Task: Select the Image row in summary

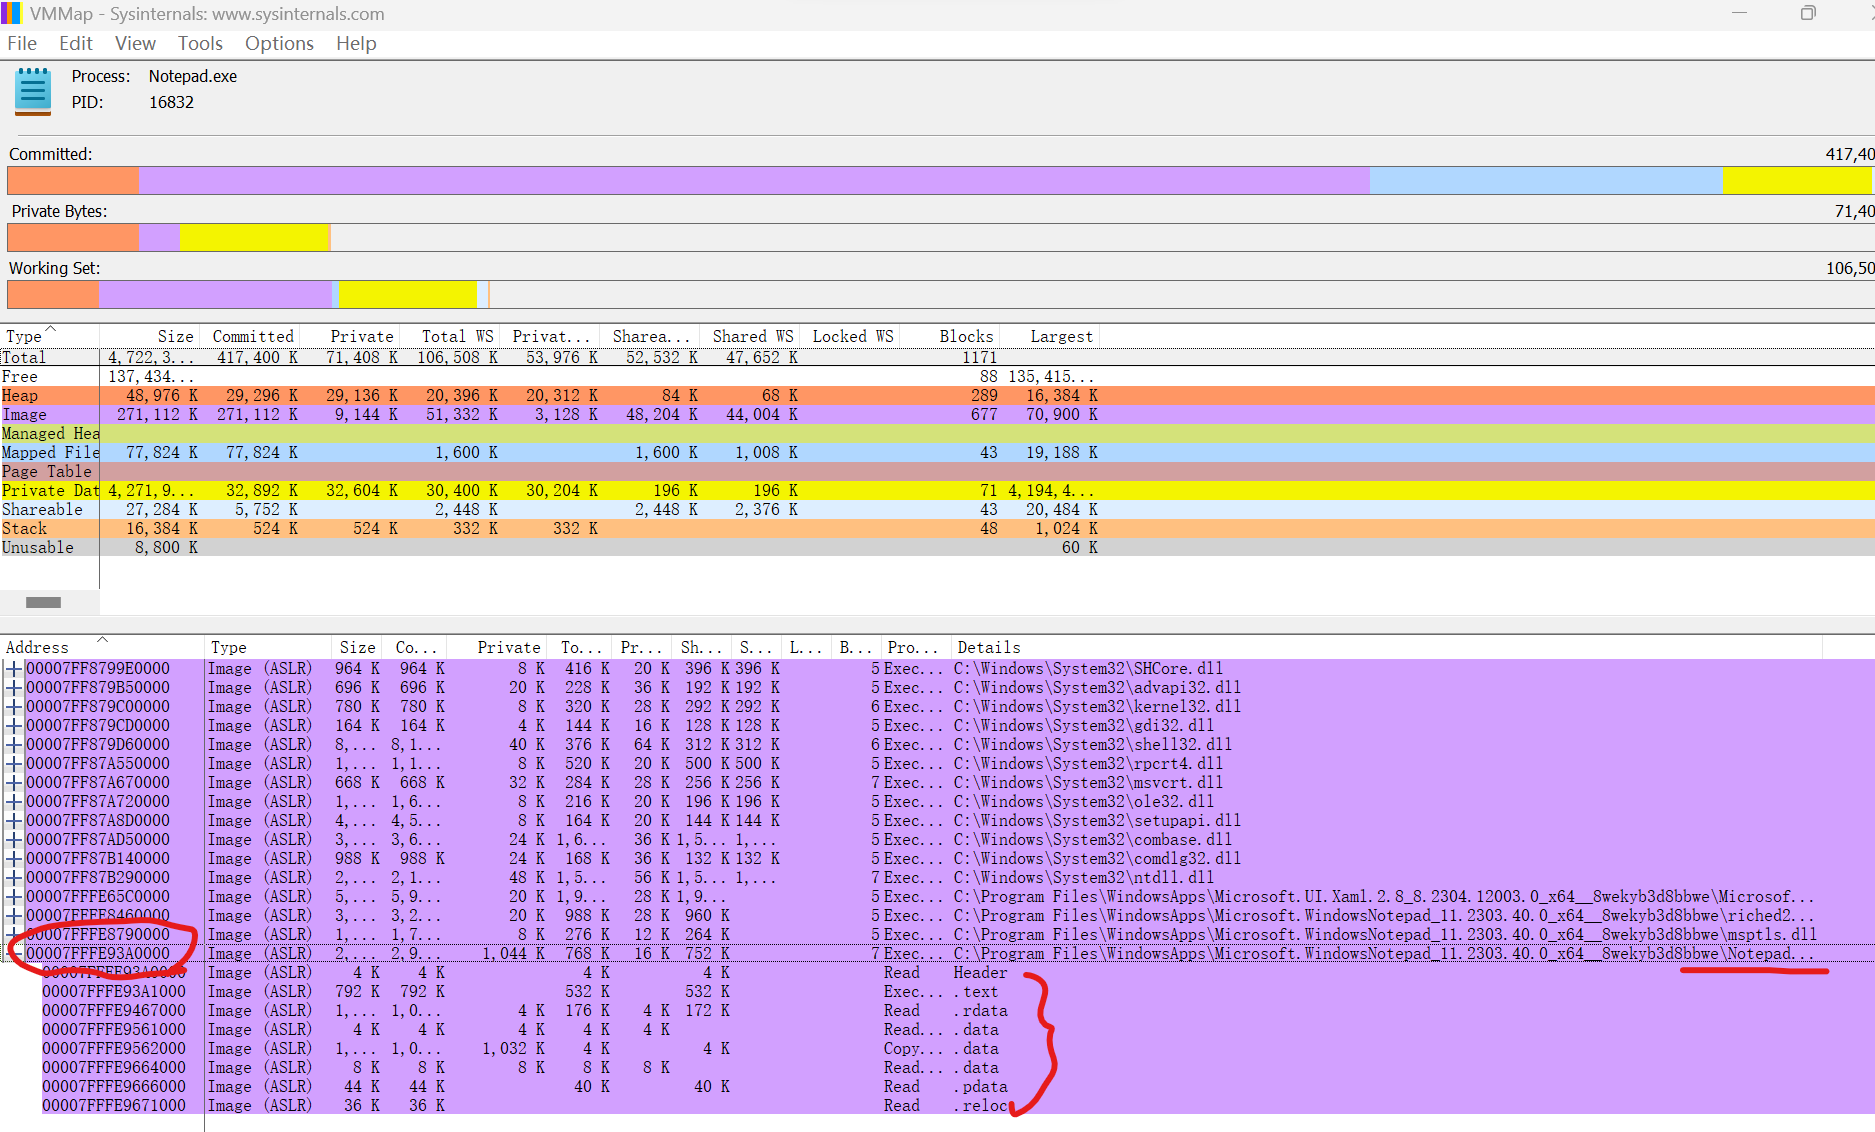Action: pos(937,414)
